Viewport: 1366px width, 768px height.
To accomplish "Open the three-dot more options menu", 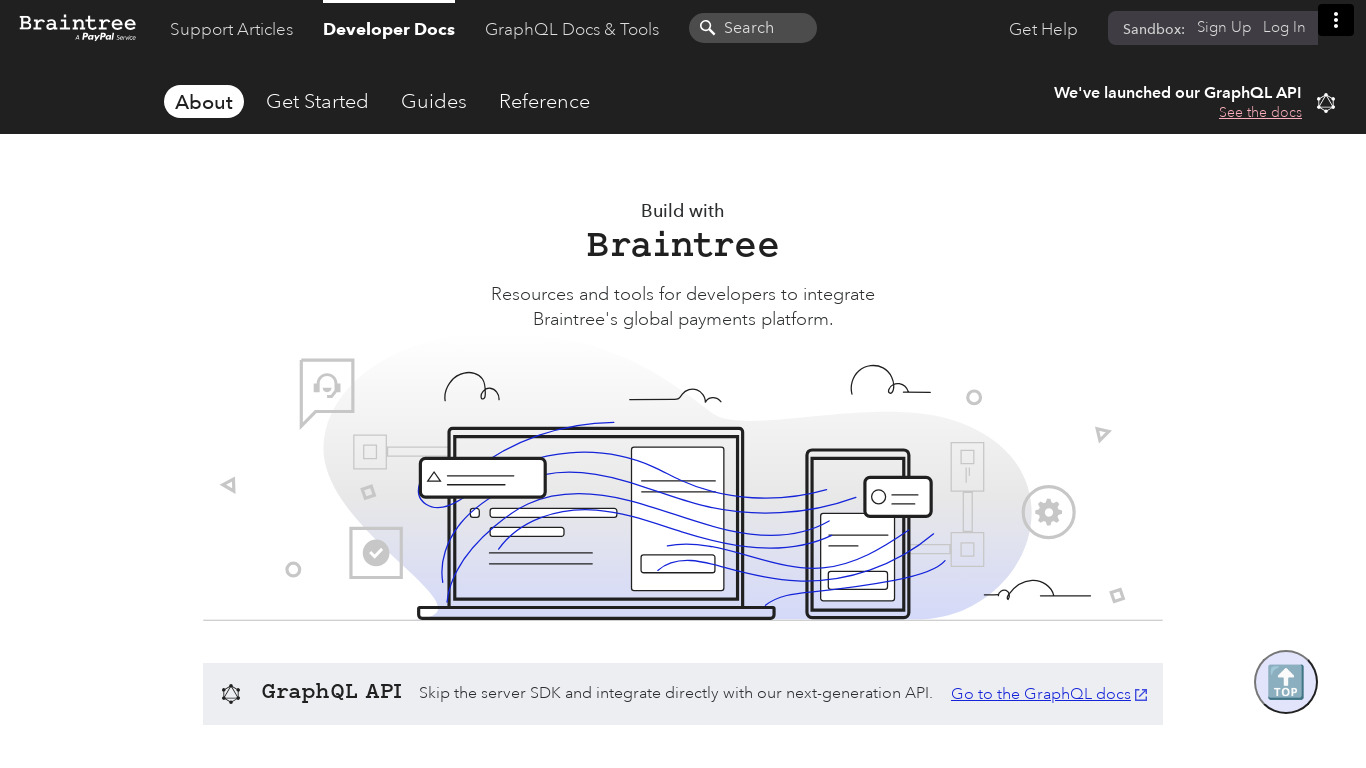I will coord(1335,20).
